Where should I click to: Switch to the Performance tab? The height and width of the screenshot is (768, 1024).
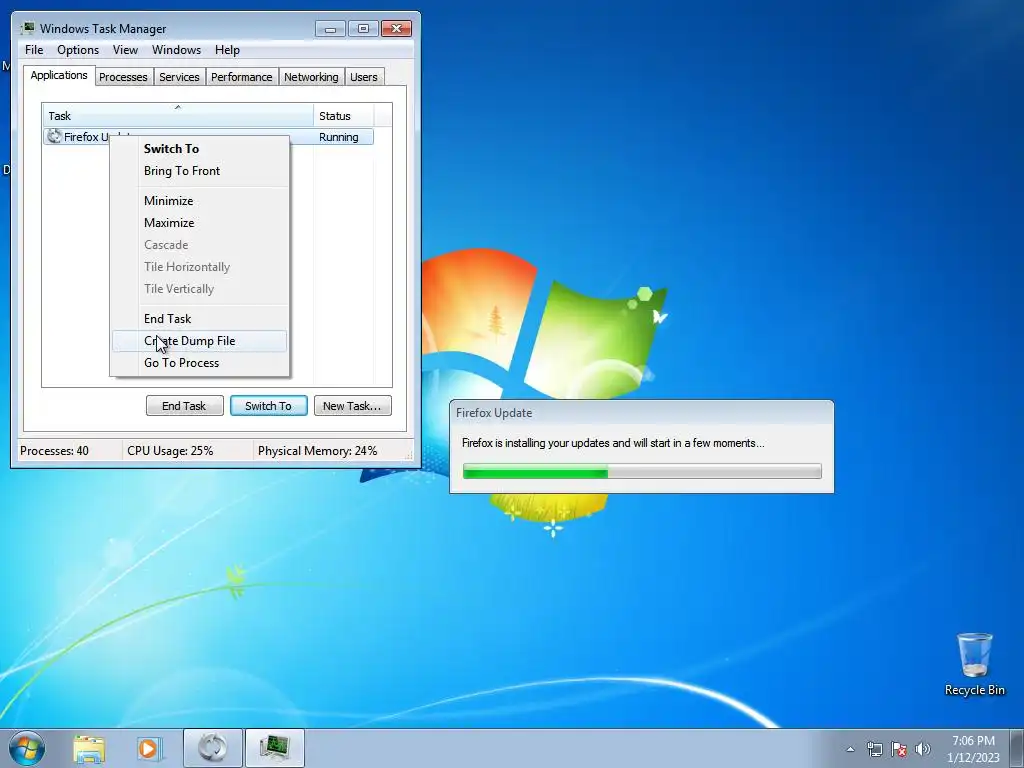[242, 77]
